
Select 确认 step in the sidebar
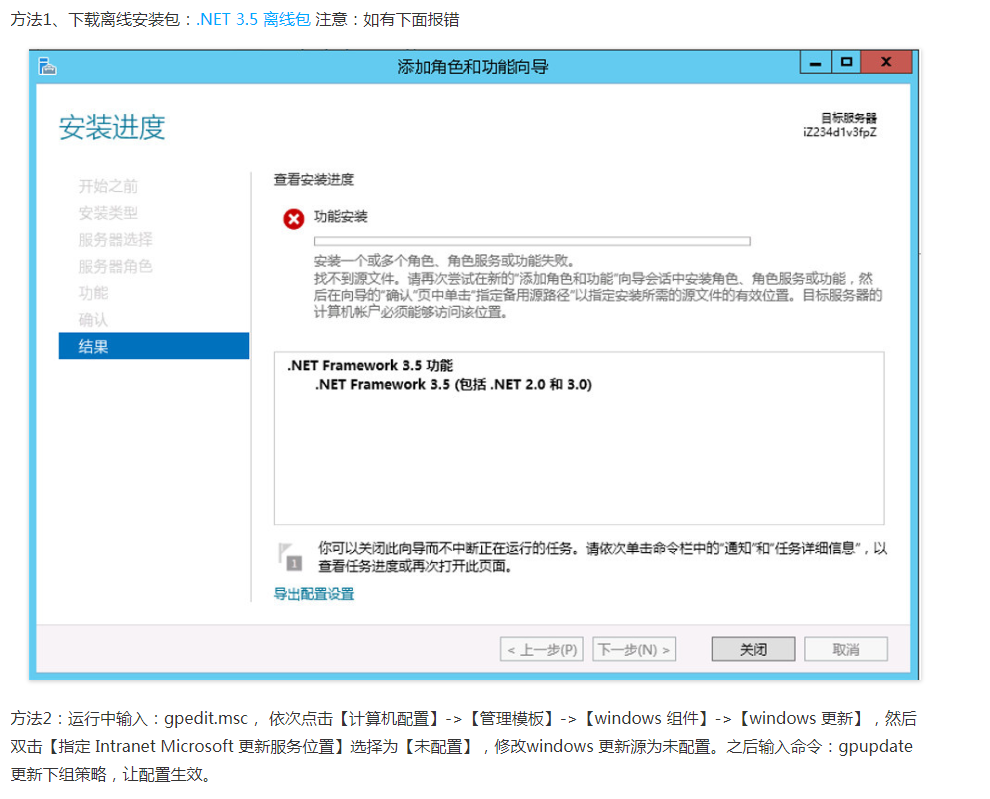click(x=93, y=320)
